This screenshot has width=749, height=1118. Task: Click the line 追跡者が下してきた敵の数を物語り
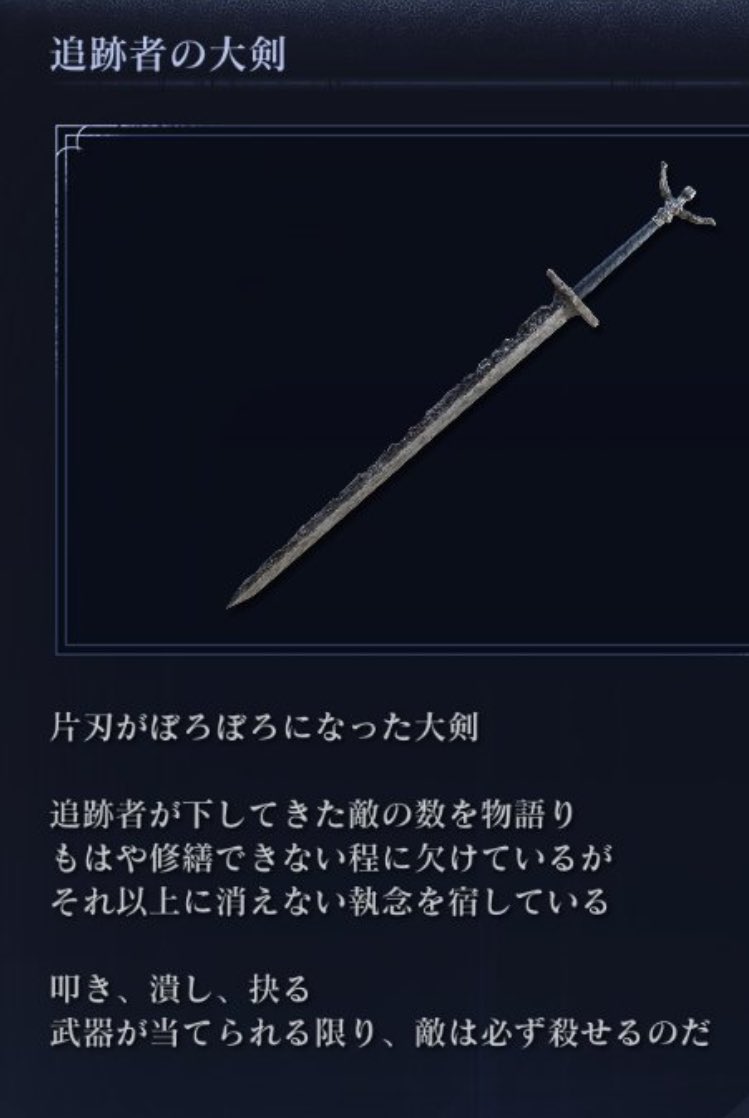(x=312, y=815)
